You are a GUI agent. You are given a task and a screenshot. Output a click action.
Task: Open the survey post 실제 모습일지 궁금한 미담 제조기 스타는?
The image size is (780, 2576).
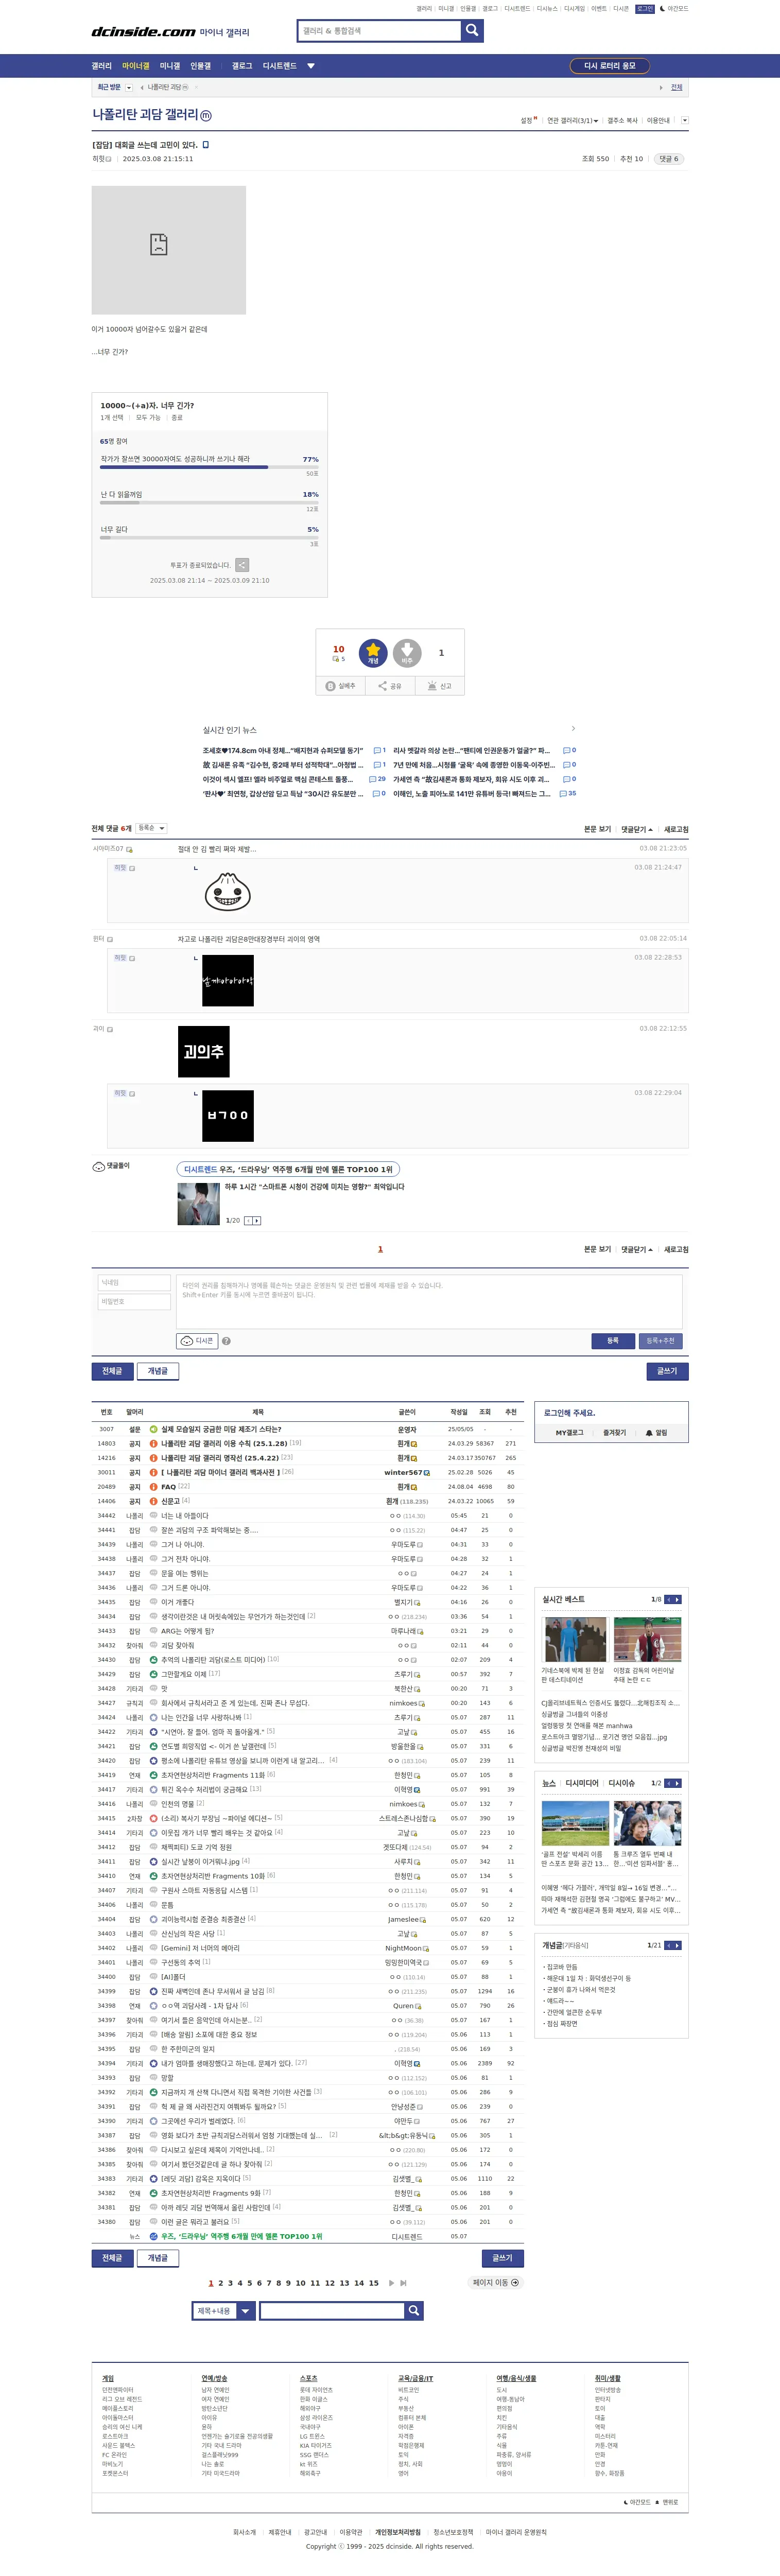coord(221,1429)
